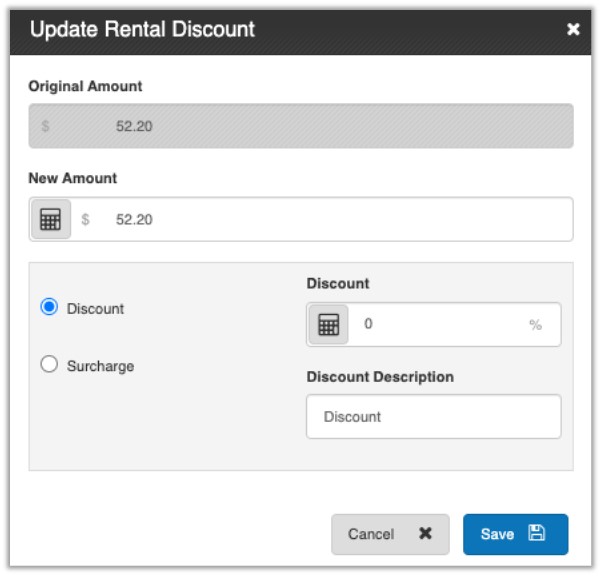The width and height of the screenshot is (602, 576).
Task: Click the Discount option label text
Action: click(x=95, y=309)
